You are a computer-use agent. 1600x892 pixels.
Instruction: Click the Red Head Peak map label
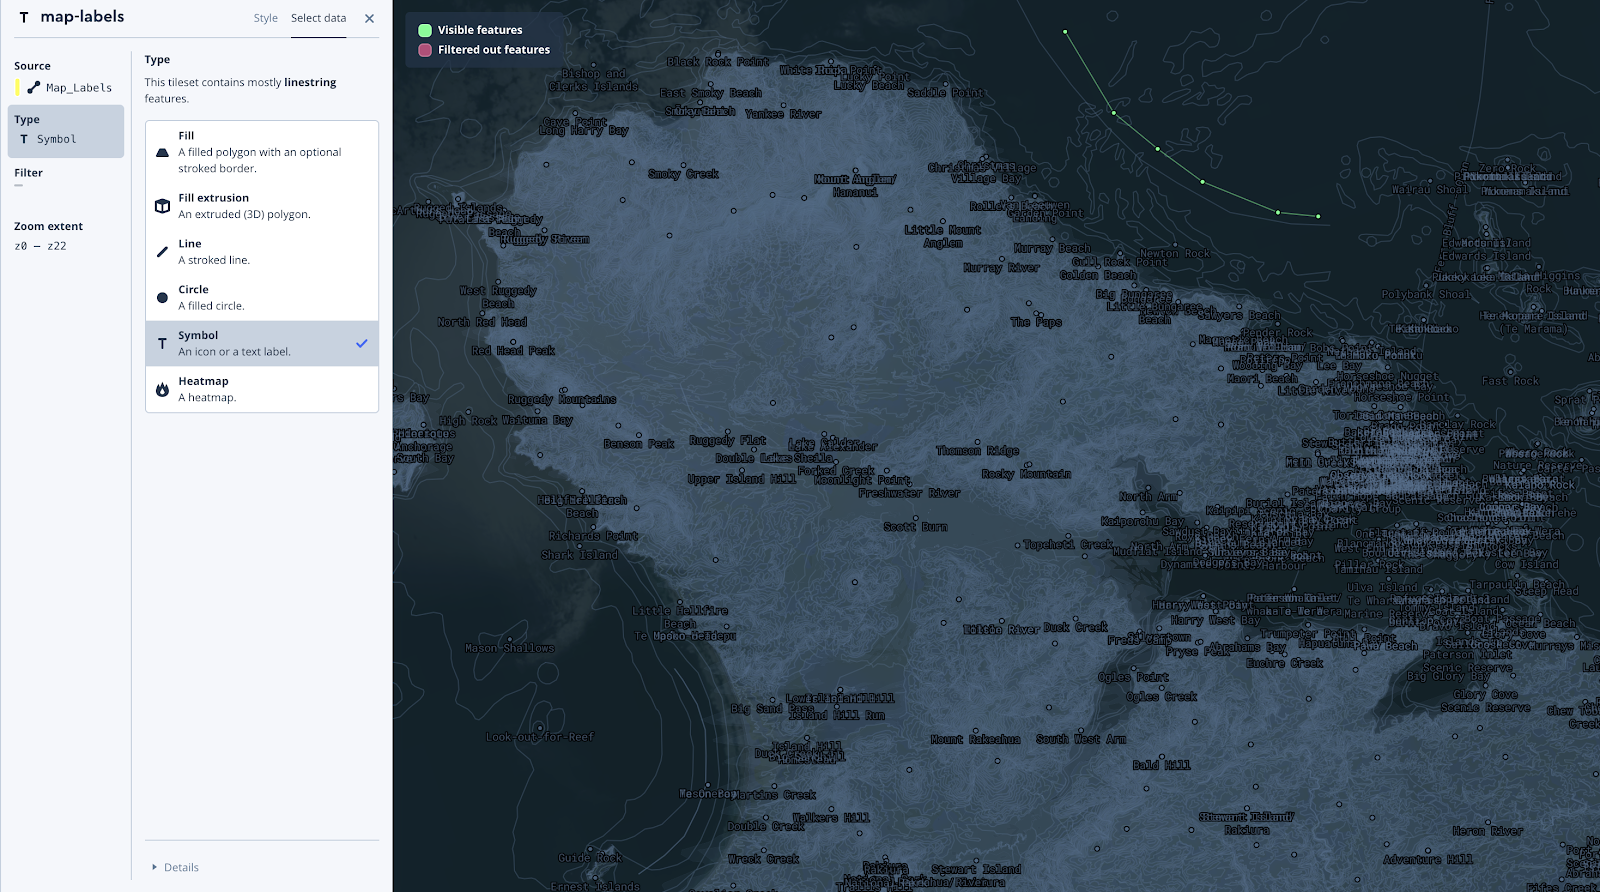coord(513,351)
